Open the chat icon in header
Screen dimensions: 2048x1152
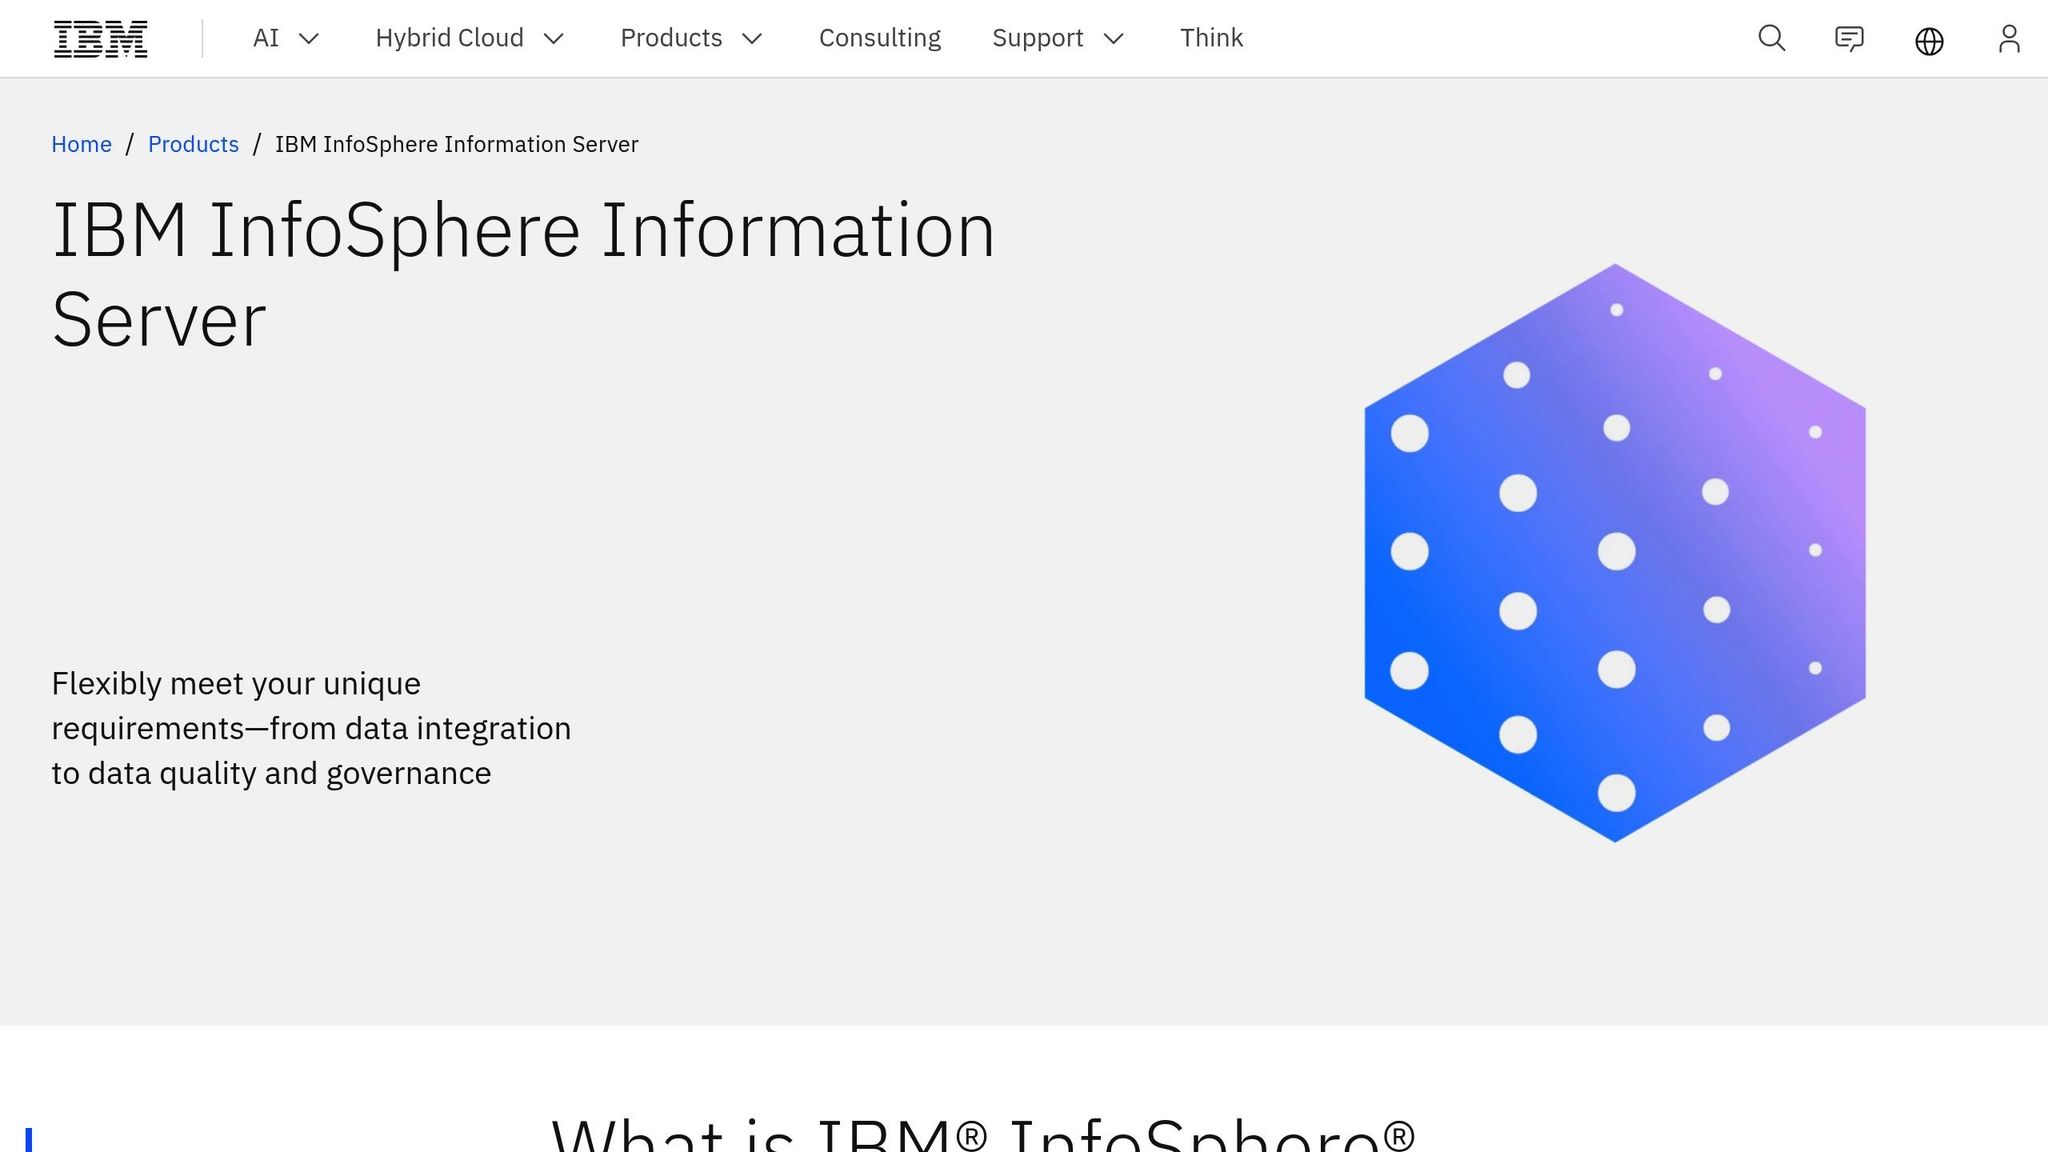click(1849, 38)
